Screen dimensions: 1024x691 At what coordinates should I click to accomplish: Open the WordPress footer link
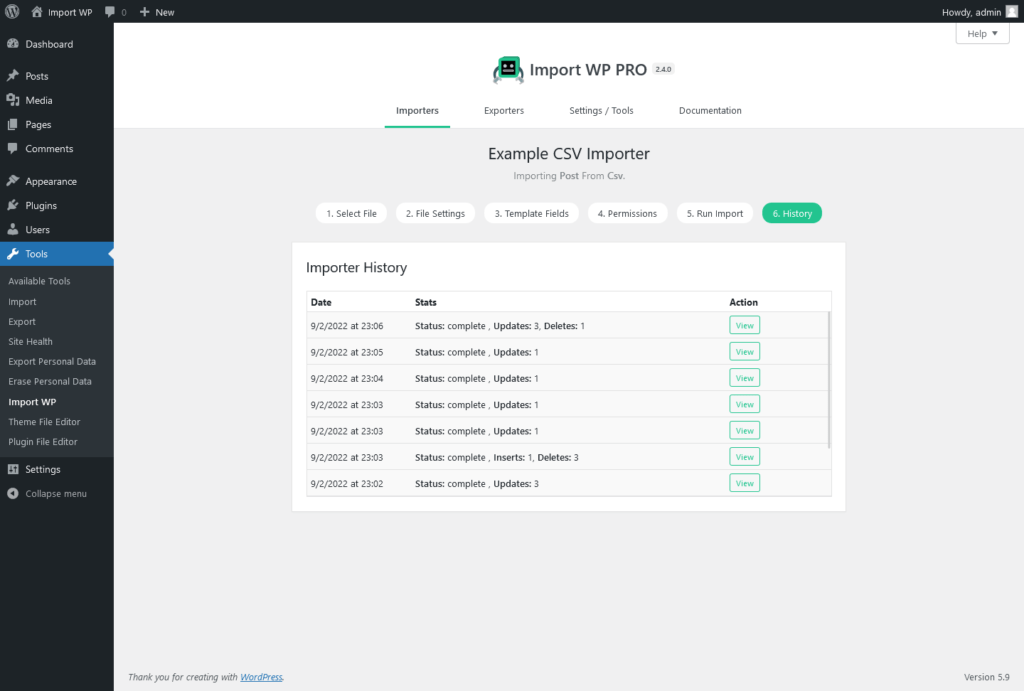(261, 677)
